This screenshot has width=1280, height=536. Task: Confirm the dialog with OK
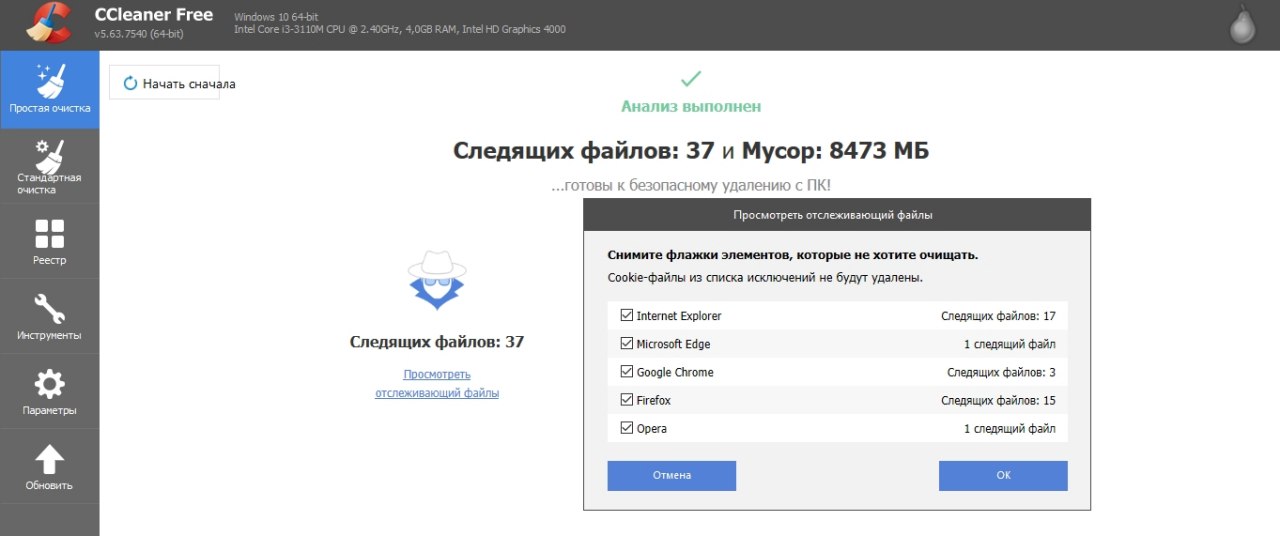1003,476
